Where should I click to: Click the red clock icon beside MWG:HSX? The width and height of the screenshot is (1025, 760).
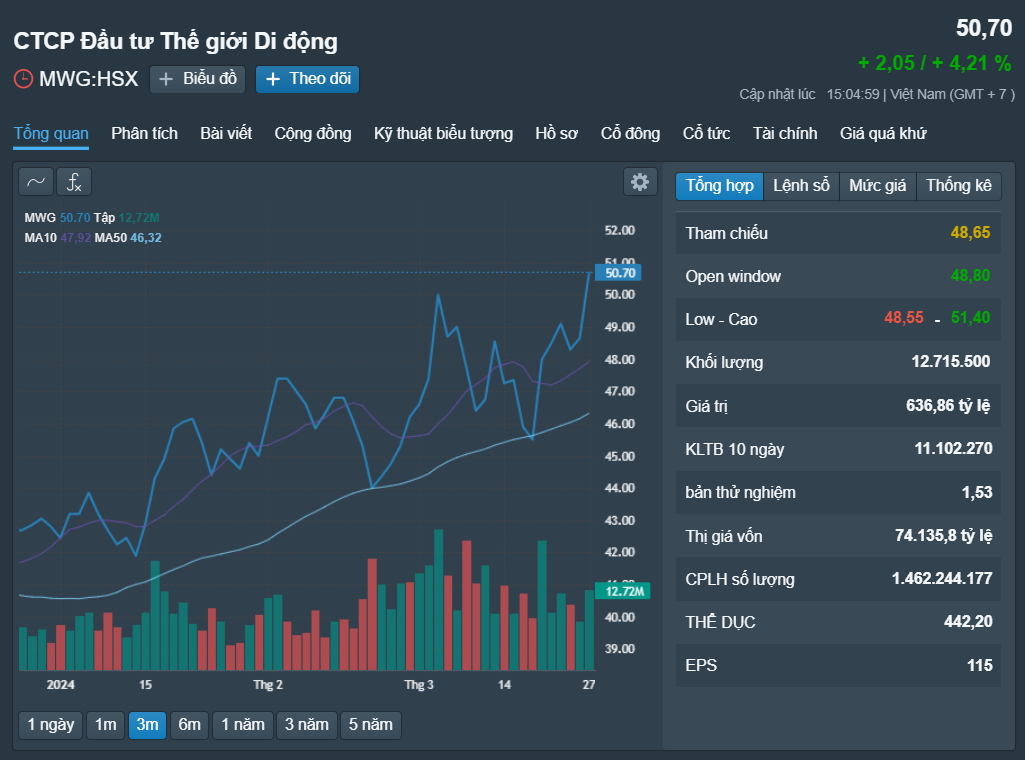[24, 79]
